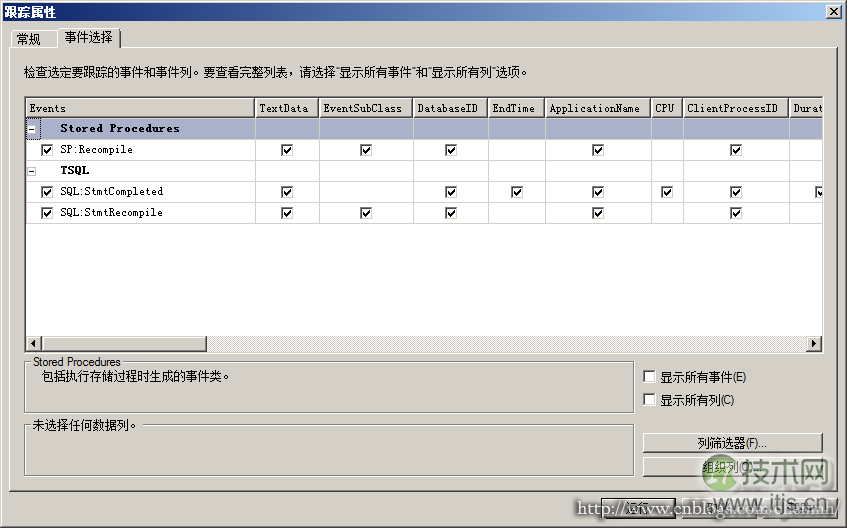Toggle ApplicationName for SP:Recompile
The width and height of the screenshot is (847, 528).
(597, 150)
